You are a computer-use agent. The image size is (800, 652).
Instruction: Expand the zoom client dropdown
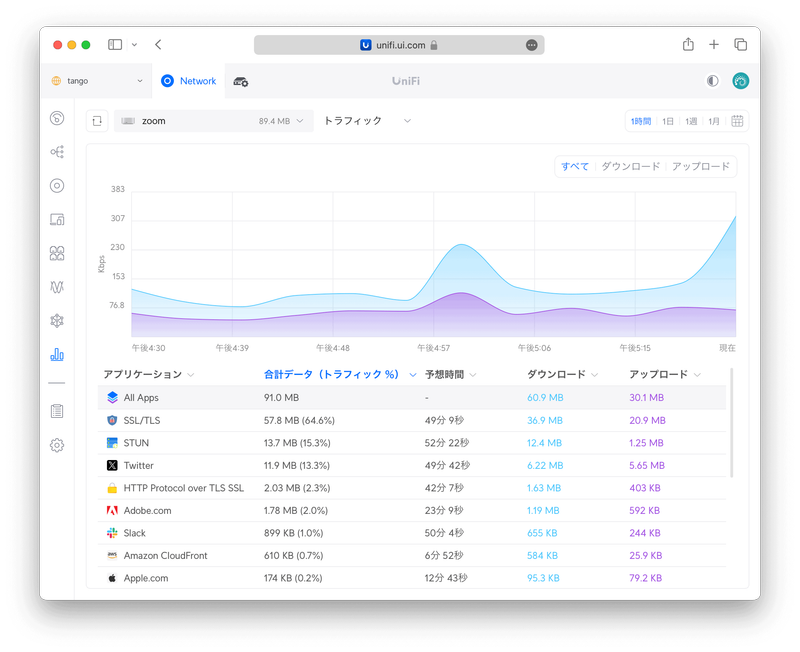tap(214, 121)
